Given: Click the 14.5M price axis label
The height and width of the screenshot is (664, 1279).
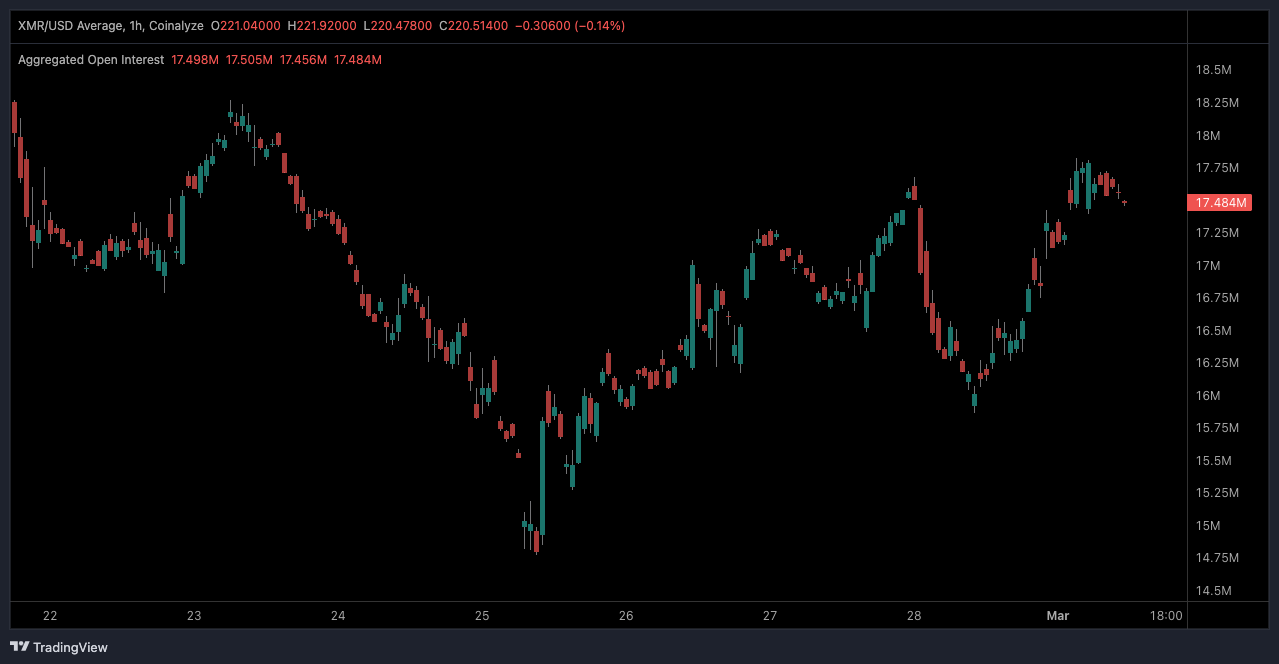Looking at the screenshot, I should (1213, 591).
